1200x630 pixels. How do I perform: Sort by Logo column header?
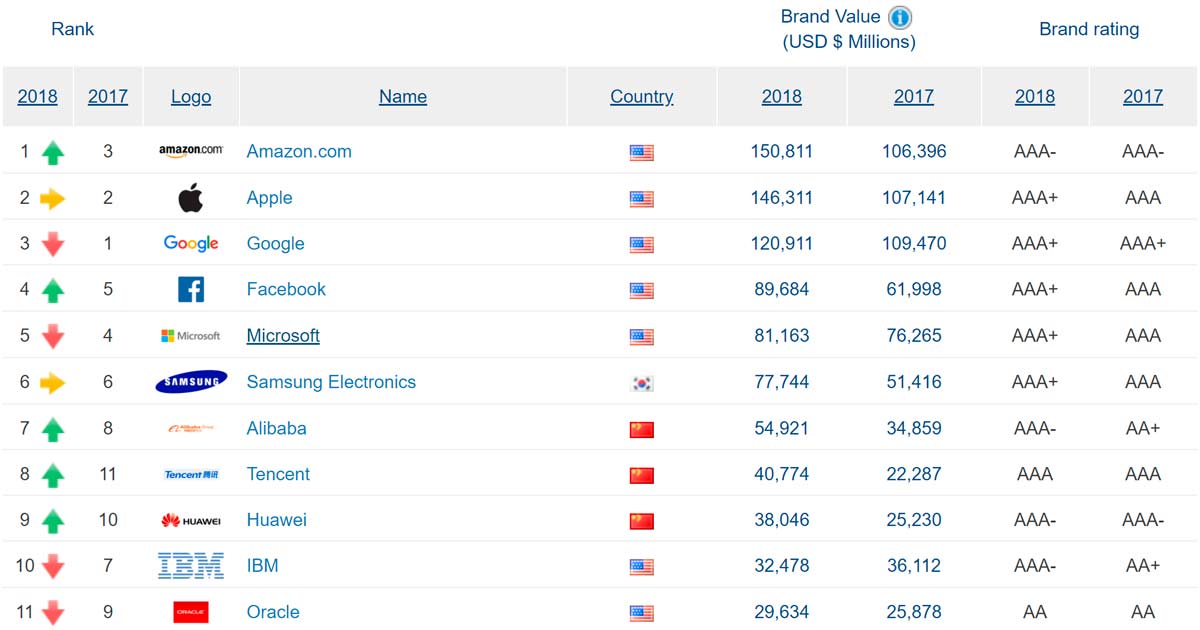[x=191, y=97]
